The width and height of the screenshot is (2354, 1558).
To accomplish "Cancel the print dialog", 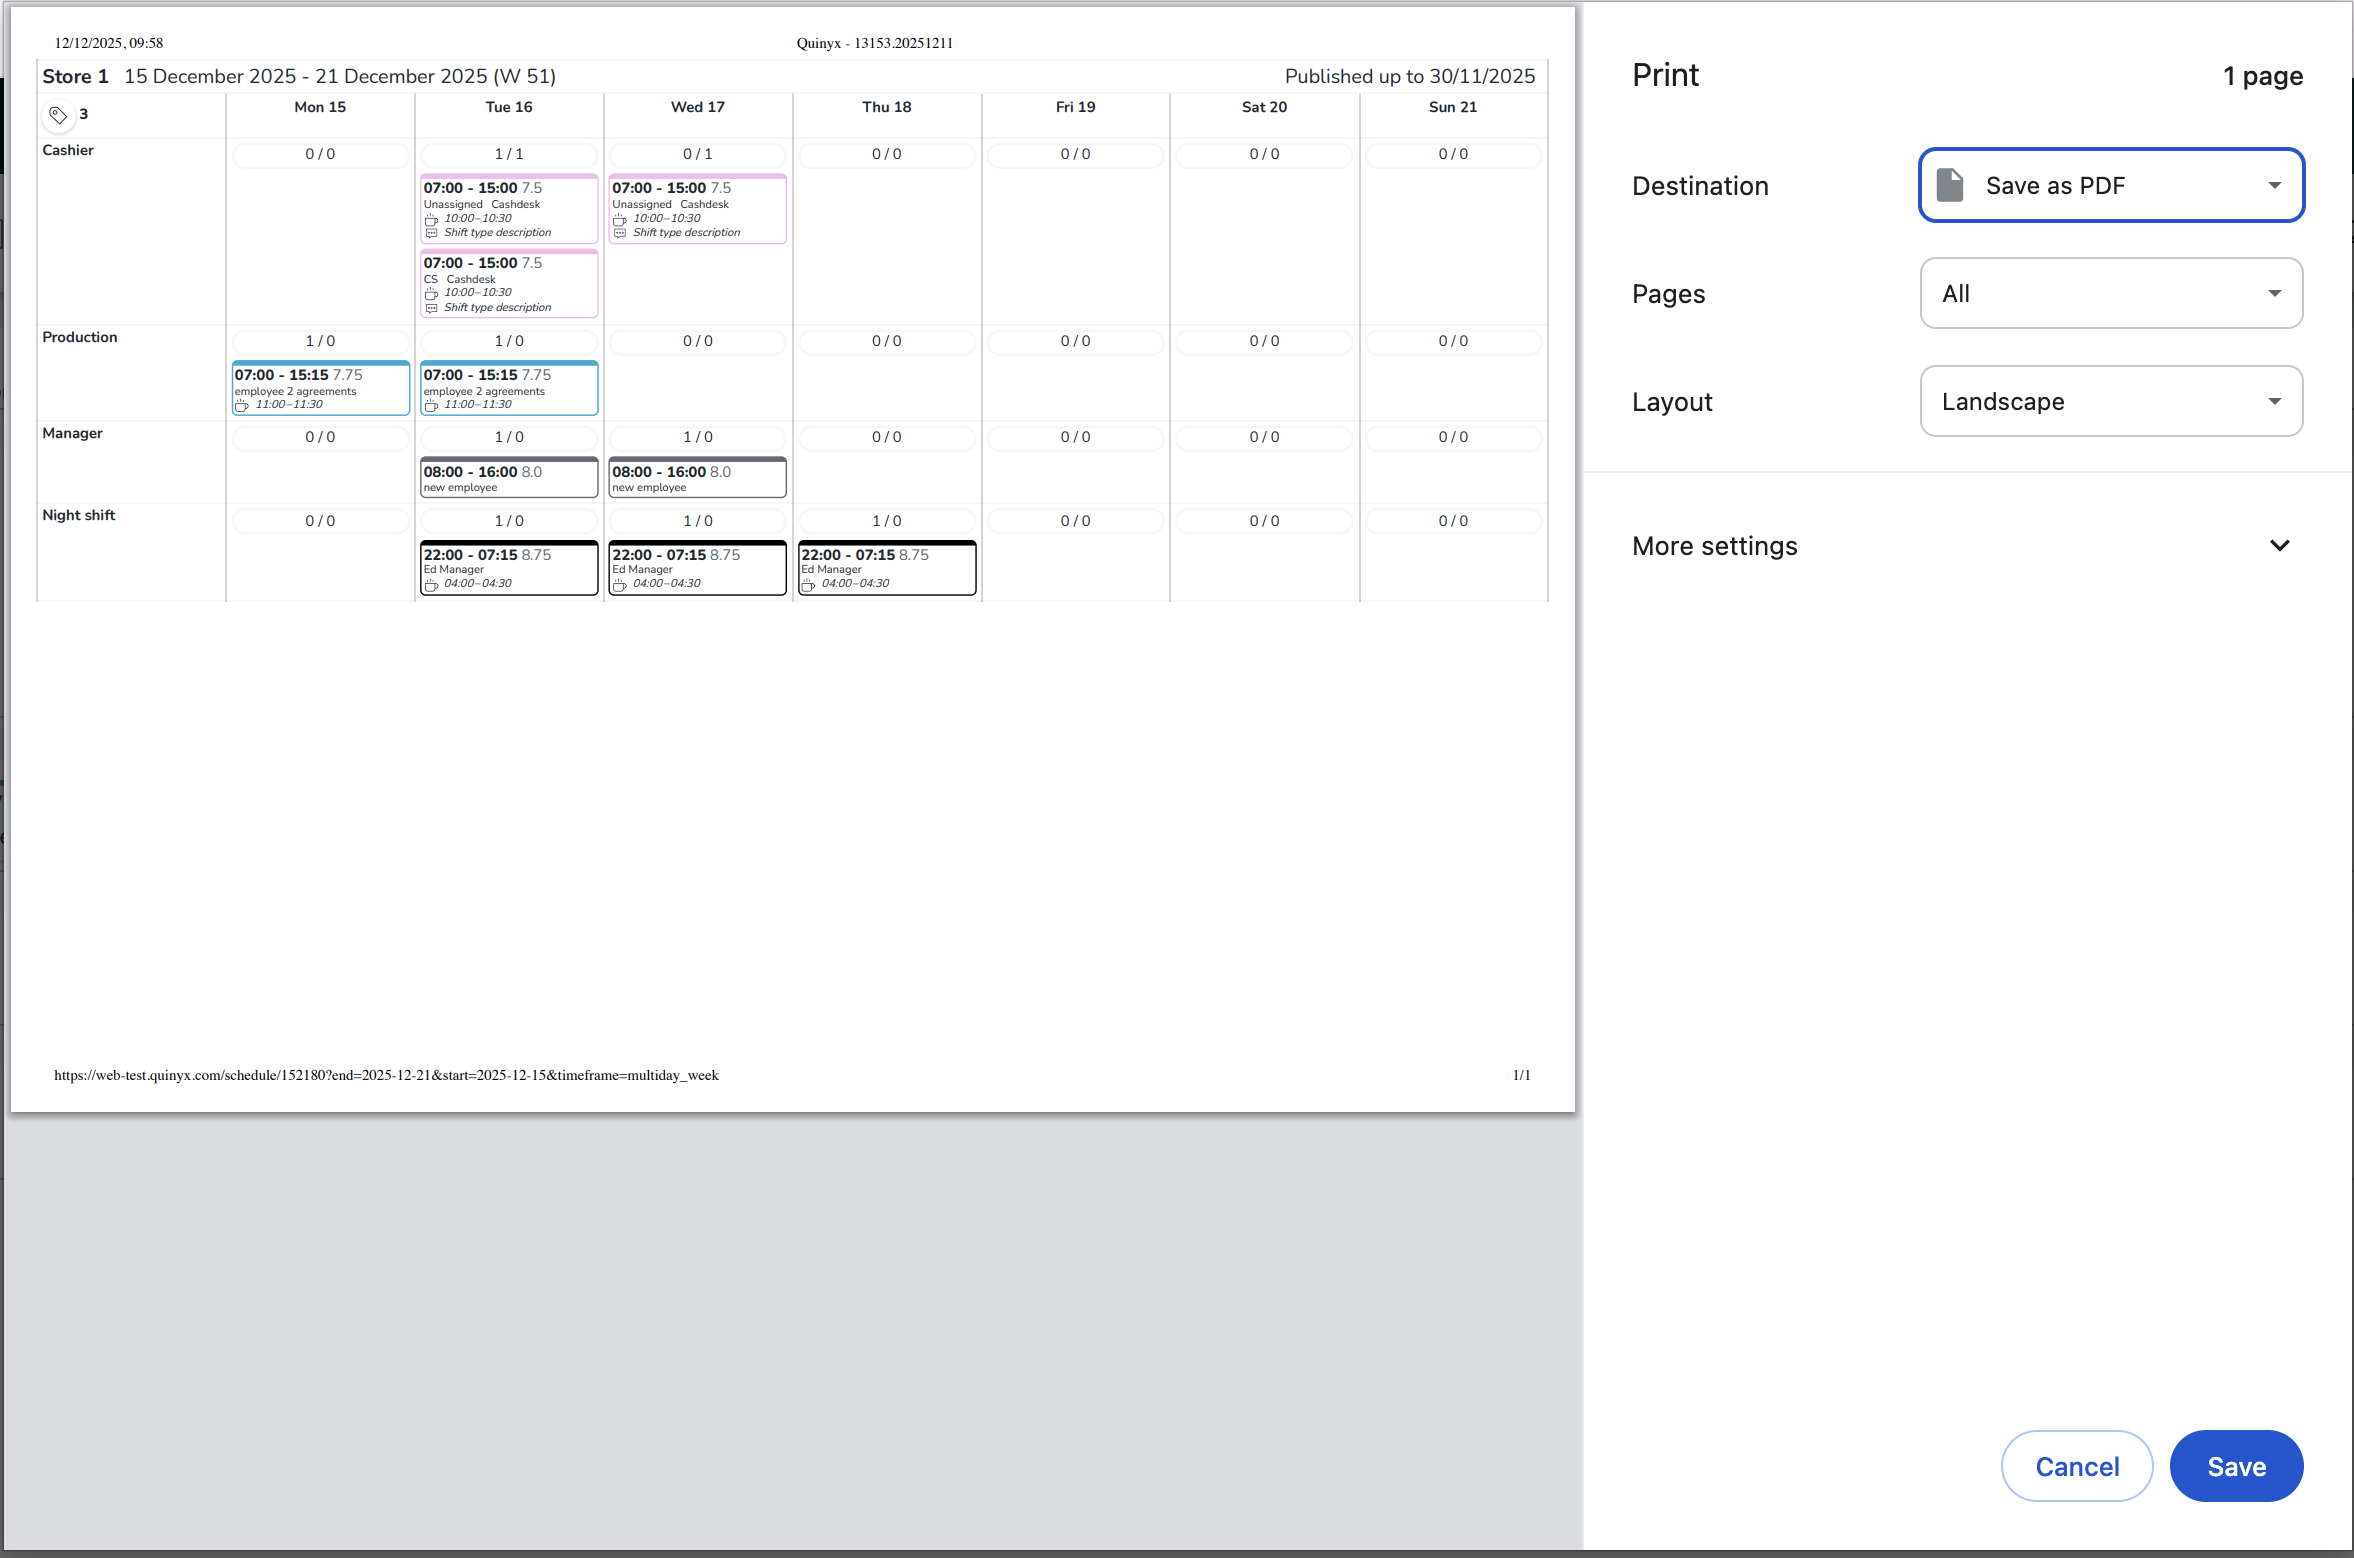I will 2077,1466.
